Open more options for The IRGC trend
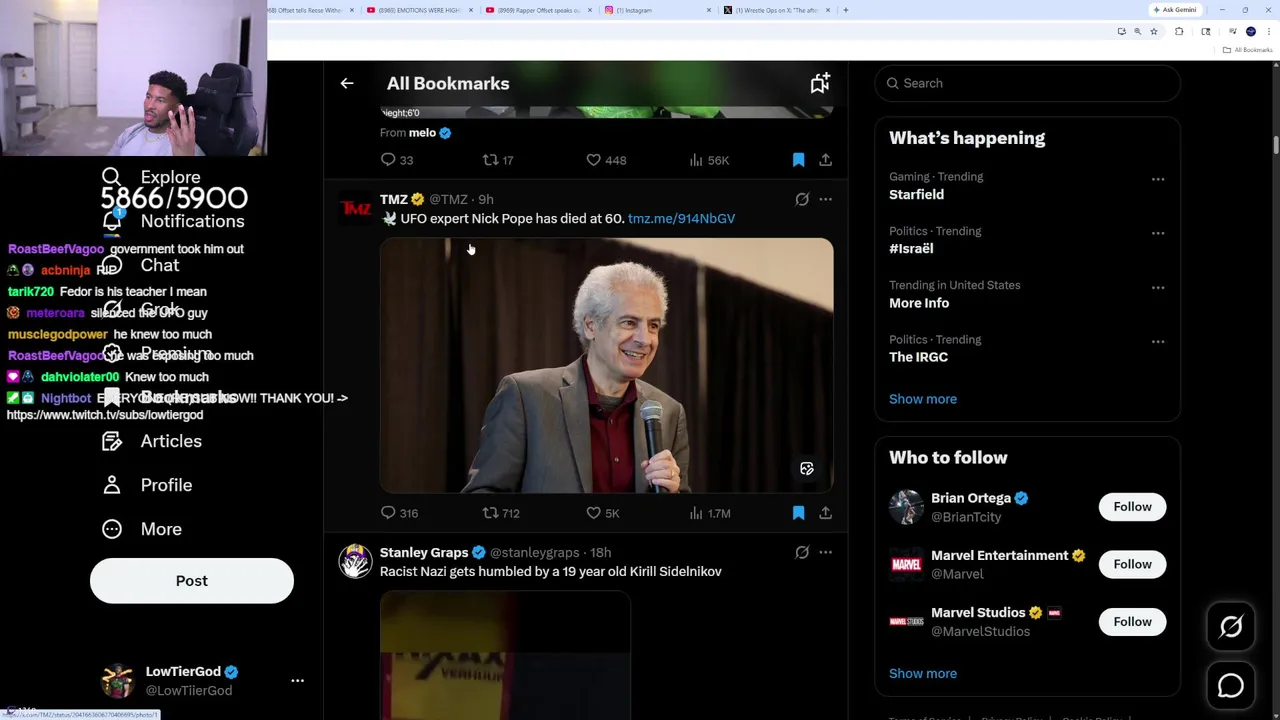1280x720 pixels. tap(1158, 341)
